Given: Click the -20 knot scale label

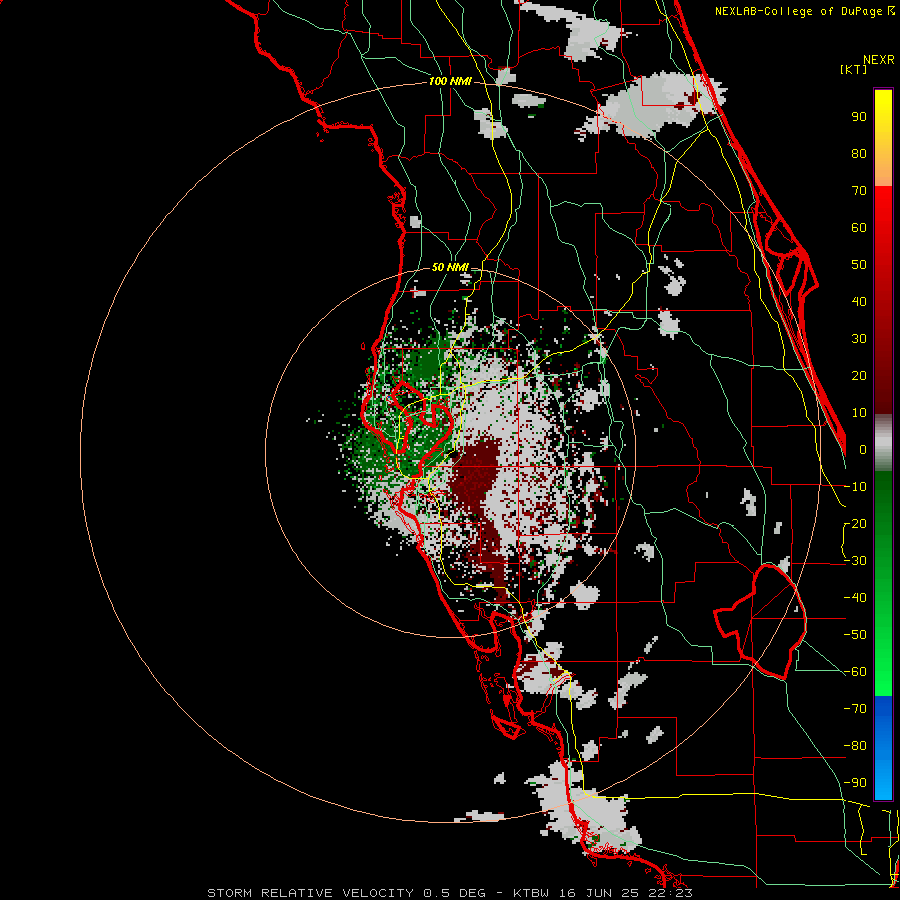Looking at the screenshot, I should (855, 524).
